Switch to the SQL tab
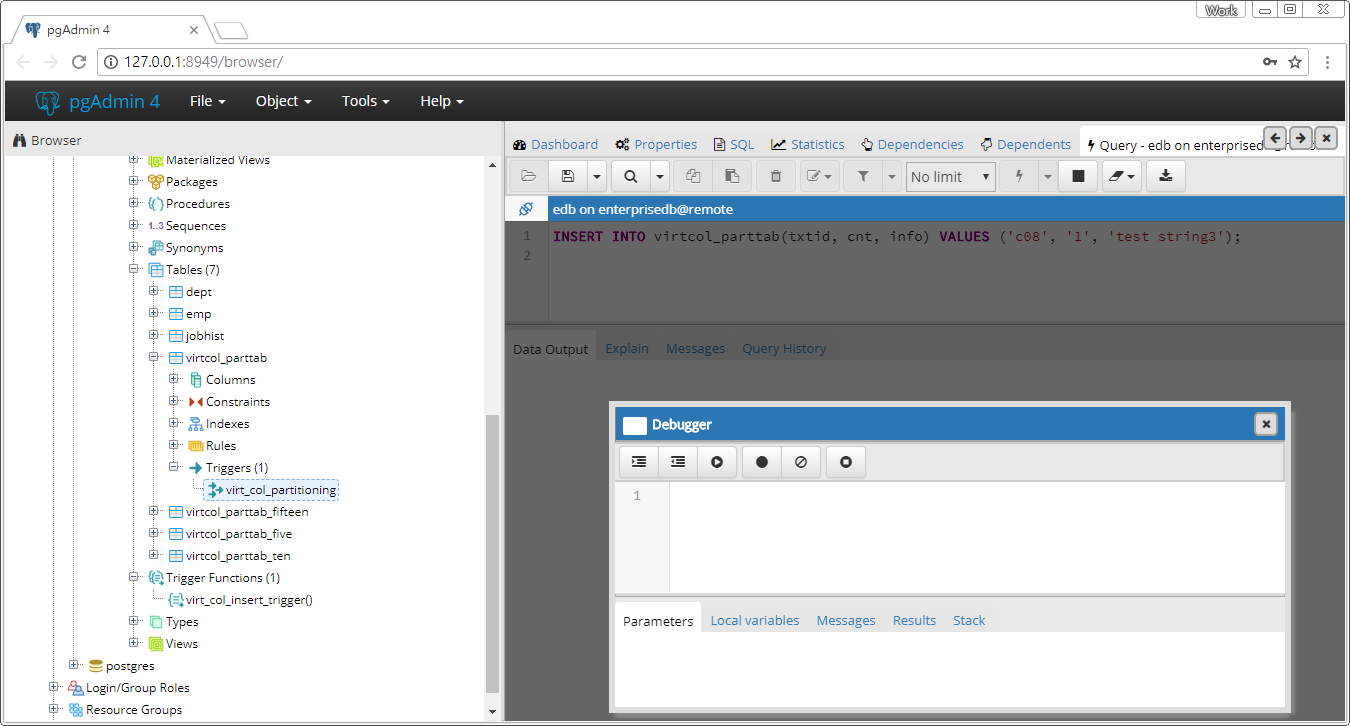Viewport: 1350px width, 726px height. 734,144
